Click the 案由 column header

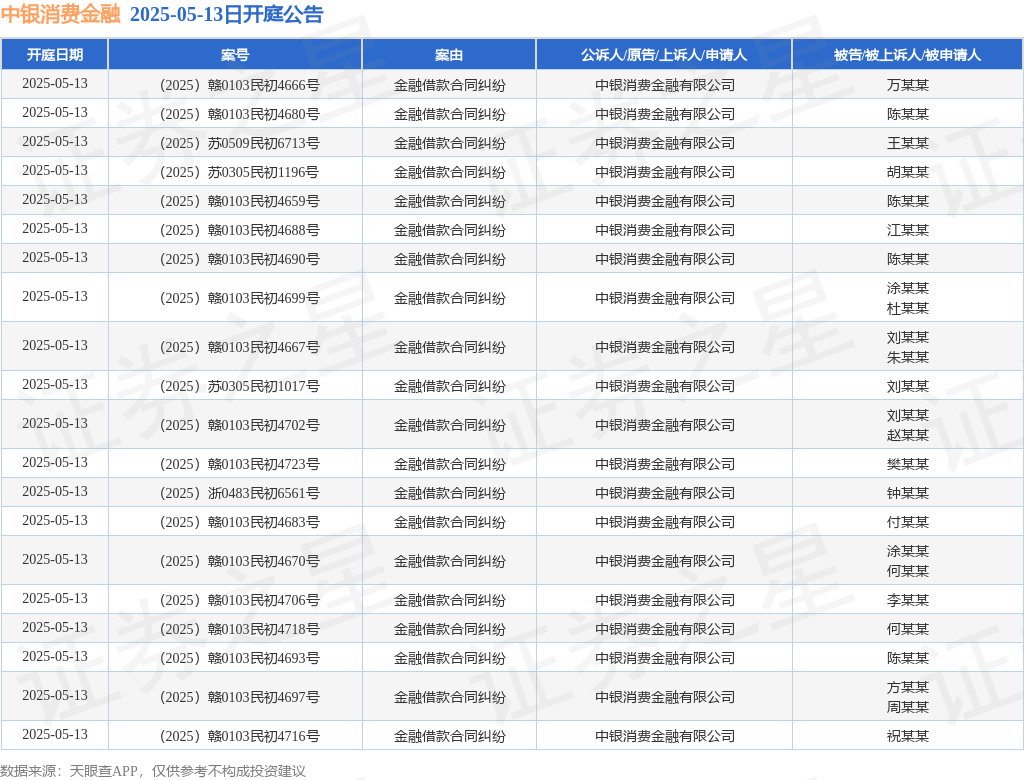coord(449,55)
